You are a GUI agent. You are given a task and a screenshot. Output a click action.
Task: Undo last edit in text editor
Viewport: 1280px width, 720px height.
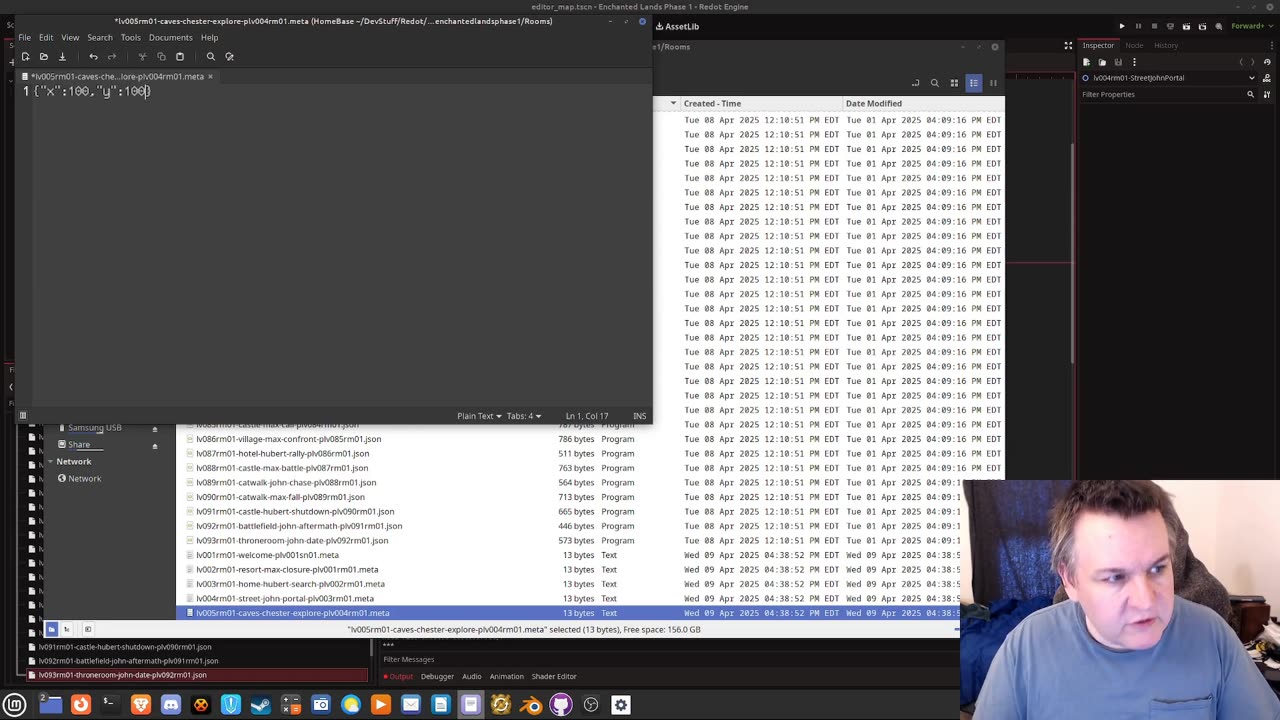pos(93,56)
